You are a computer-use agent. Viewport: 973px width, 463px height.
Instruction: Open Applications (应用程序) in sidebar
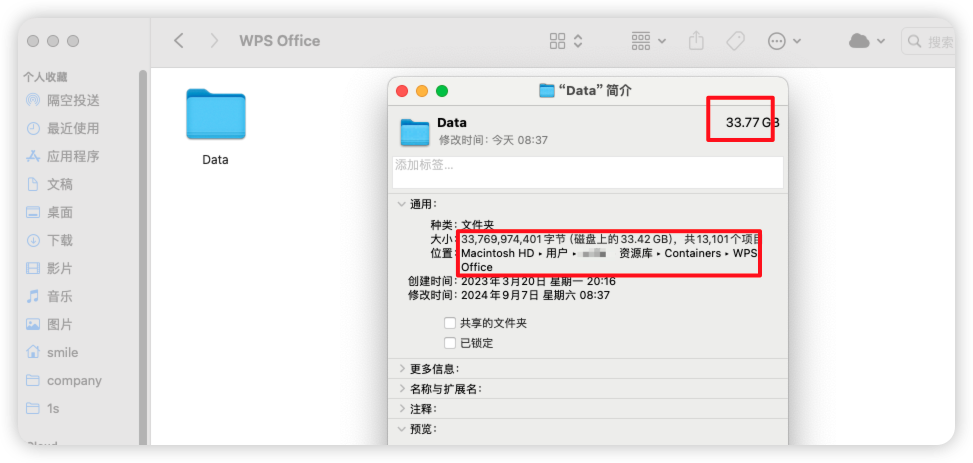pos(62,156)
